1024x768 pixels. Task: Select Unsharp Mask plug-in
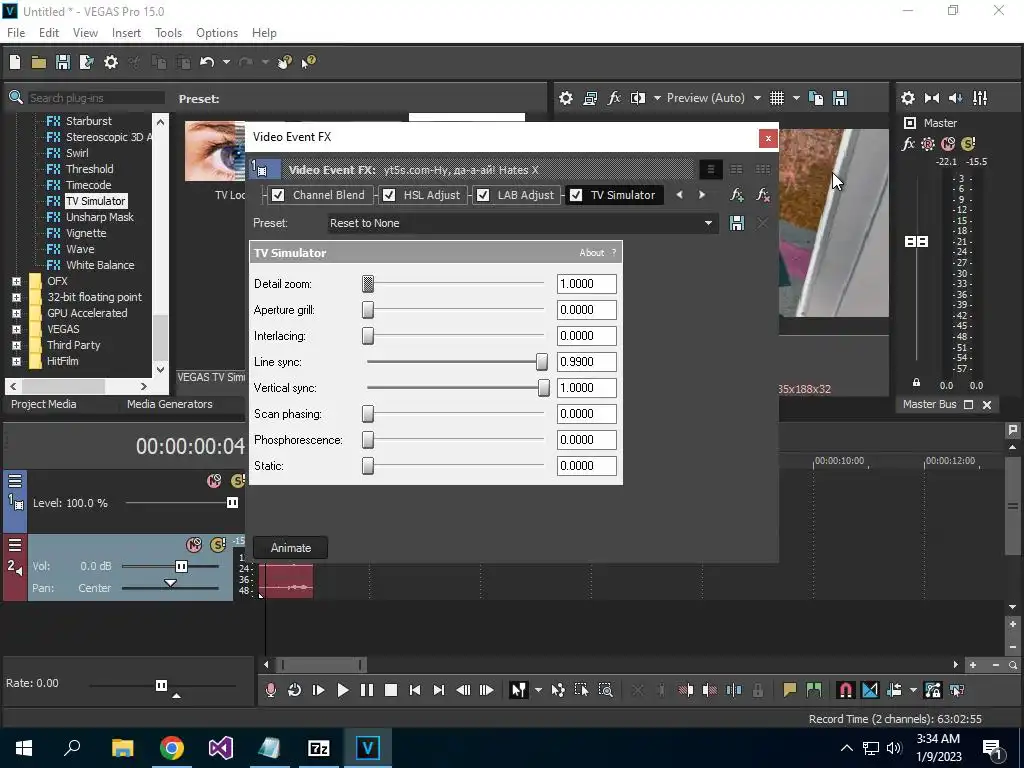pyautogui.click(x=99, y=217)
